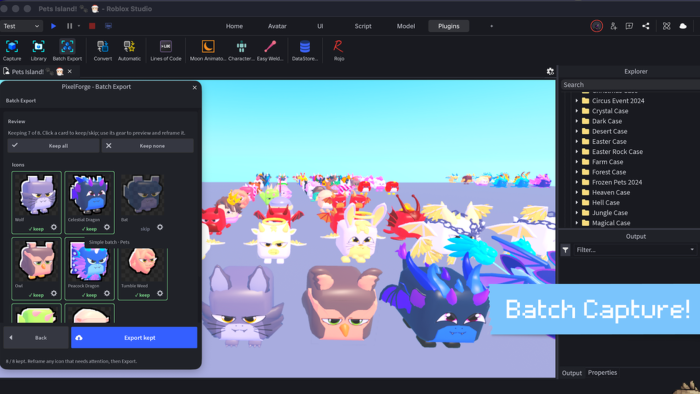Click the Keep none button
The image size is (700, 394).
tap(148, 146)
